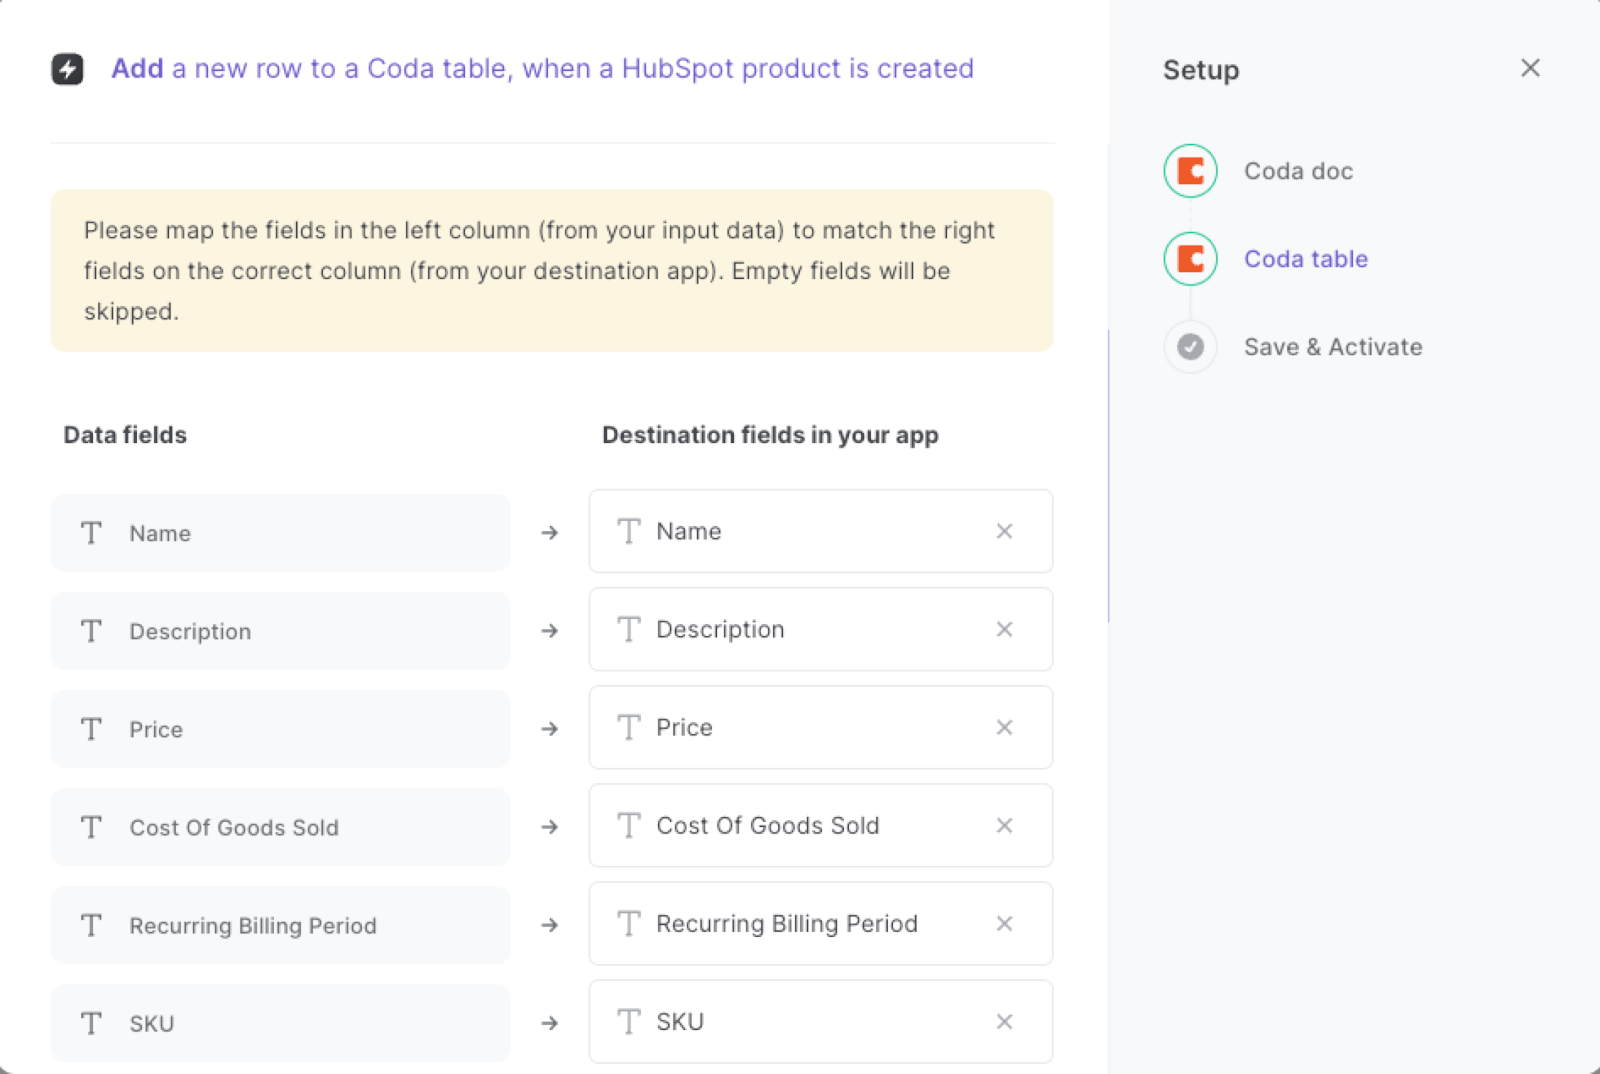Select the Price data field

pos(280,729)
